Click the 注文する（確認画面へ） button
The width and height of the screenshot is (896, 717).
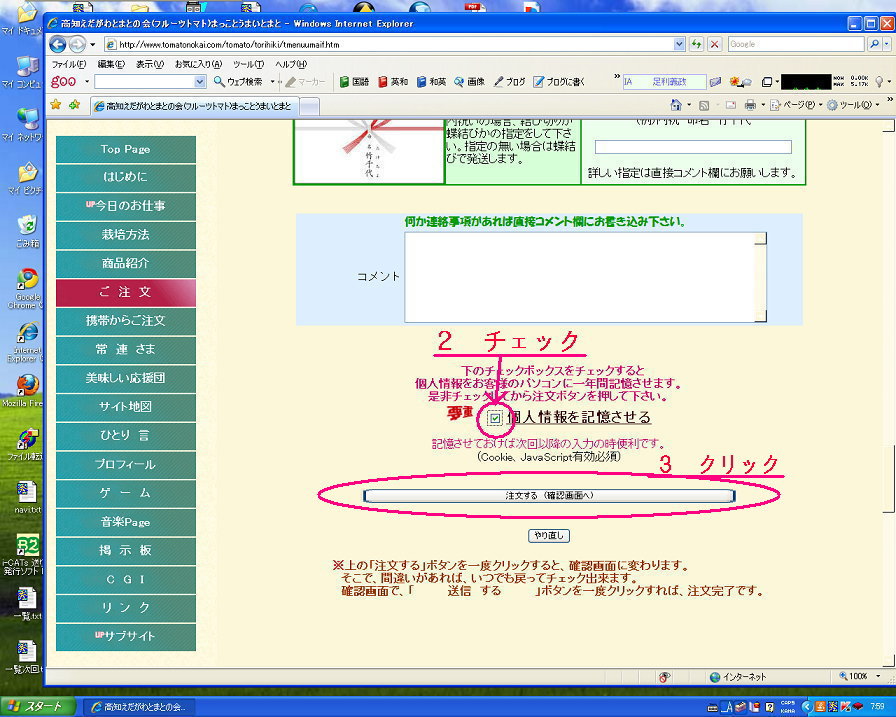(549, 495)
